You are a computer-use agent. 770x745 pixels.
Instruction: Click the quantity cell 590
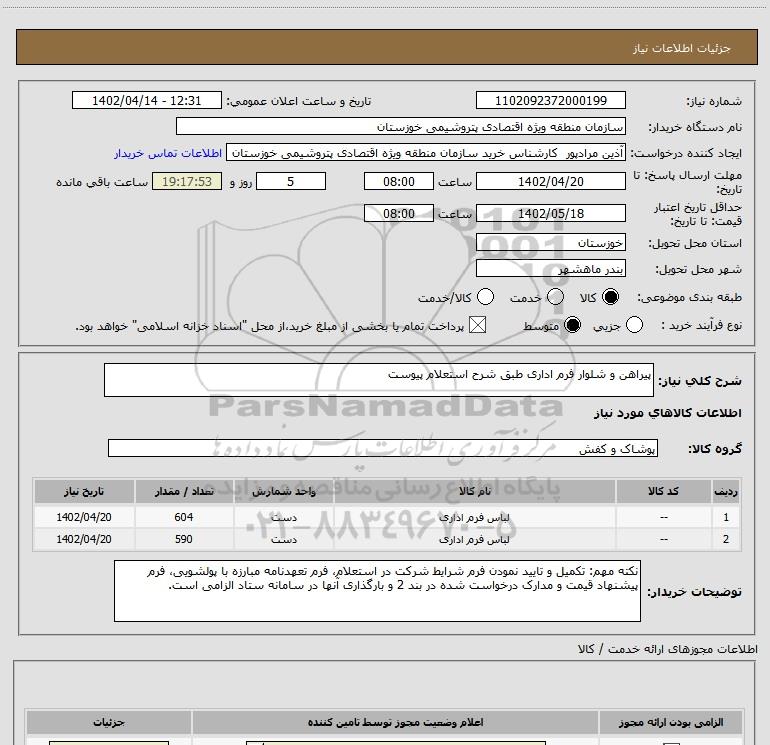tap(184, 539)
